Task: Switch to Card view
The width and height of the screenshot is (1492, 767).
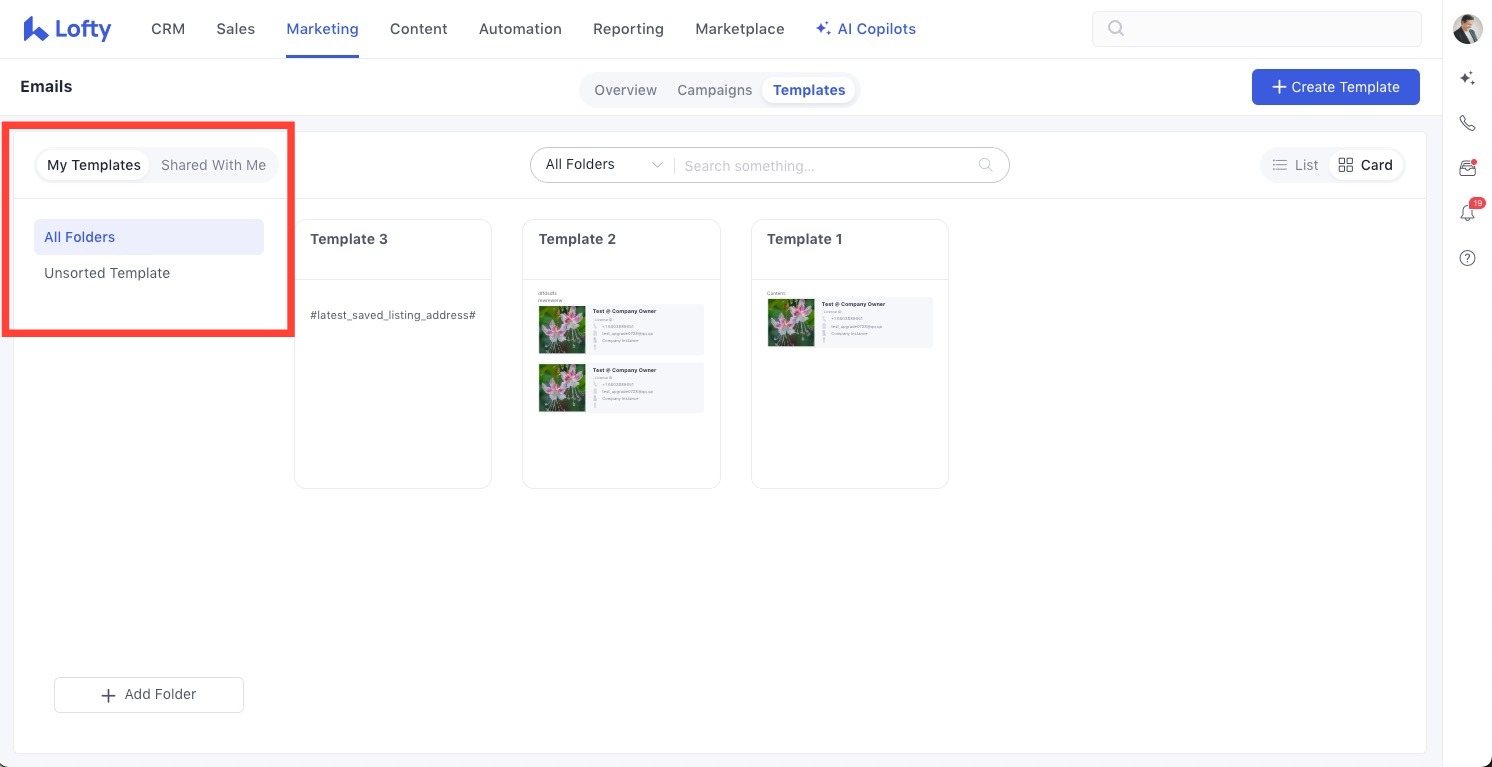Action: 1365,165
